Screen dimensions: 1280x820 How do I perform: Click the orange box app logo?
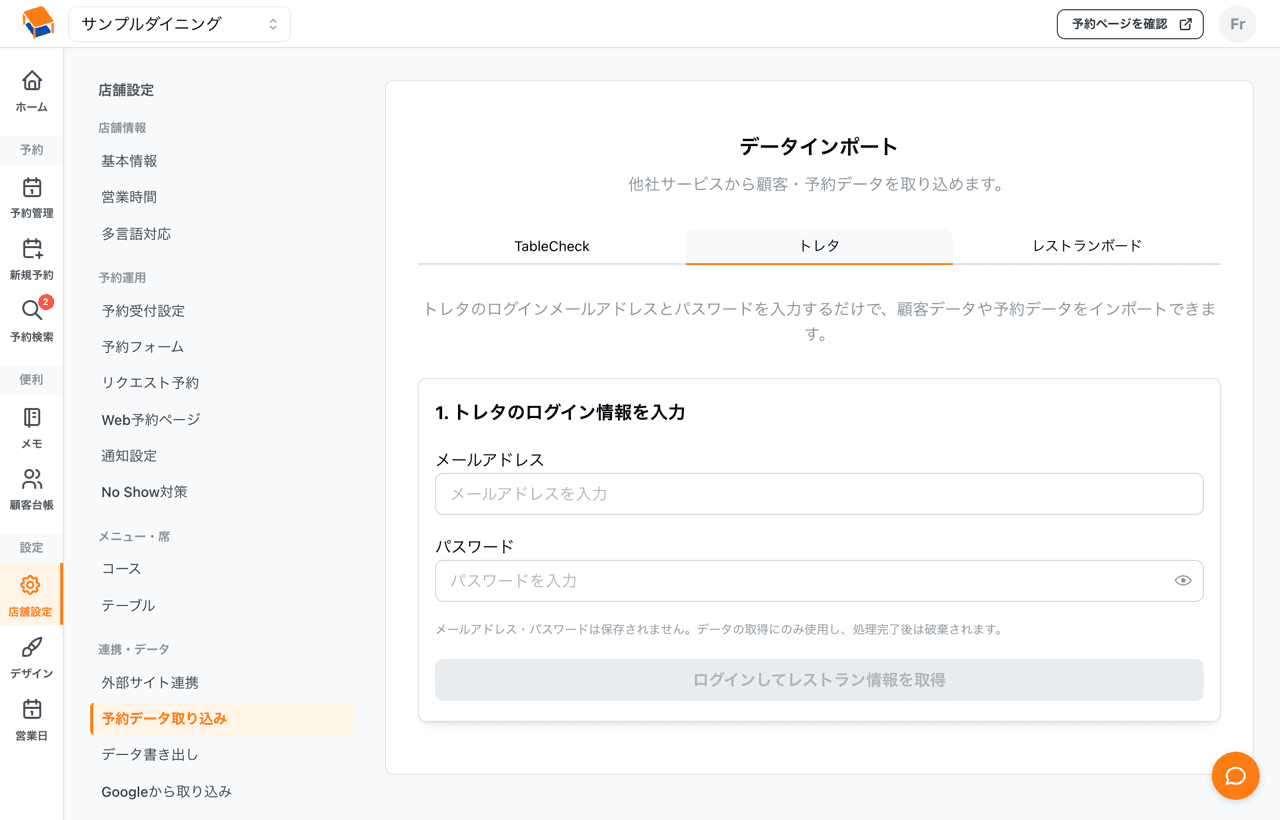tap(37, 23)
